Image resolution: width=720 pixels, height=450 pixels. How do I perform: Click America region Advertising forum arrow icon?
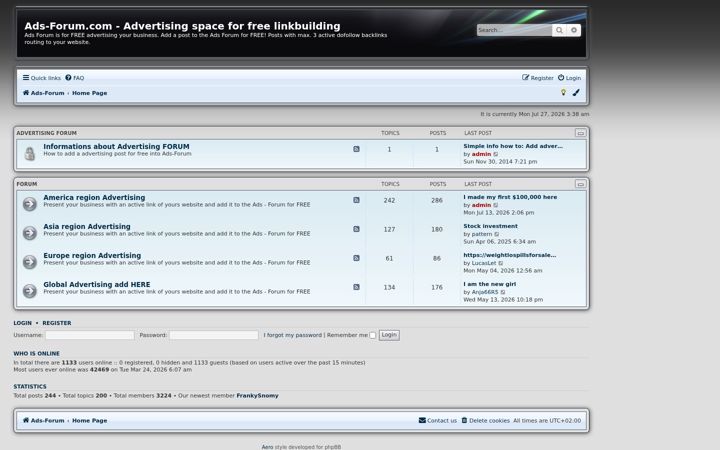(x=30, y=204)
